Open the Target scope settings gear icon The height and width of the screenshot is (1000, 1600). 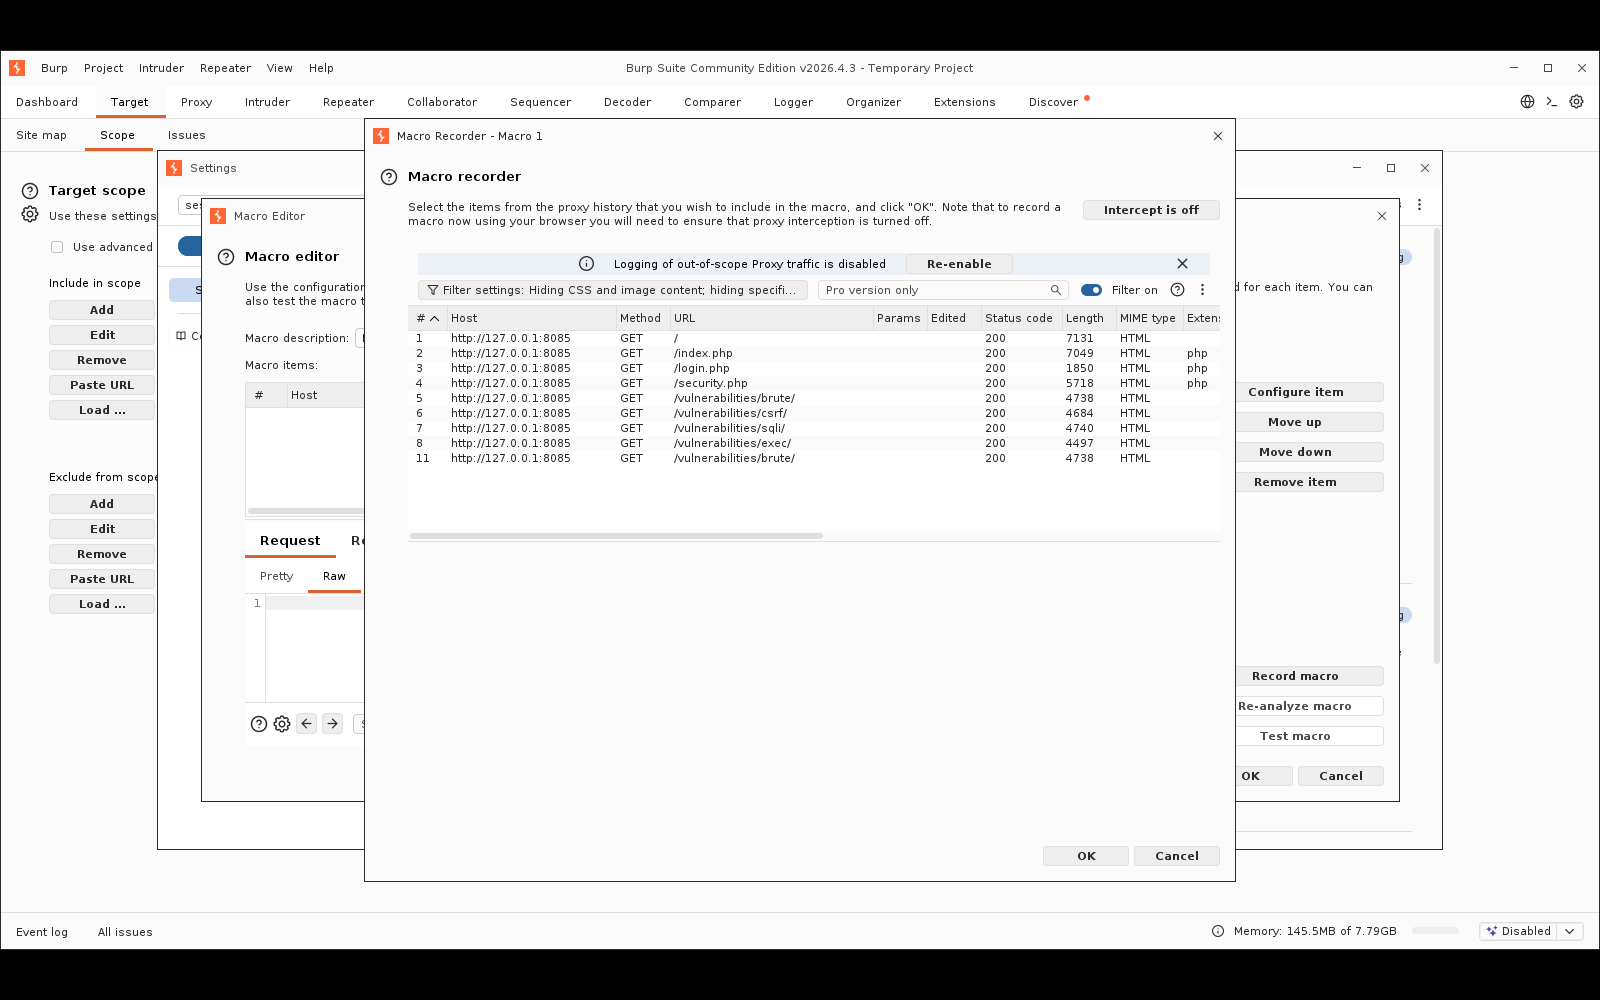click(30, 215)
